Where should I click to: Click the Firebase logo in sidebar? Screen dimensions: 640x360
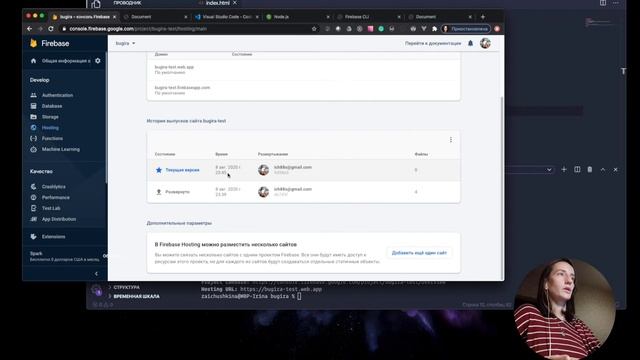pos(49,43)
